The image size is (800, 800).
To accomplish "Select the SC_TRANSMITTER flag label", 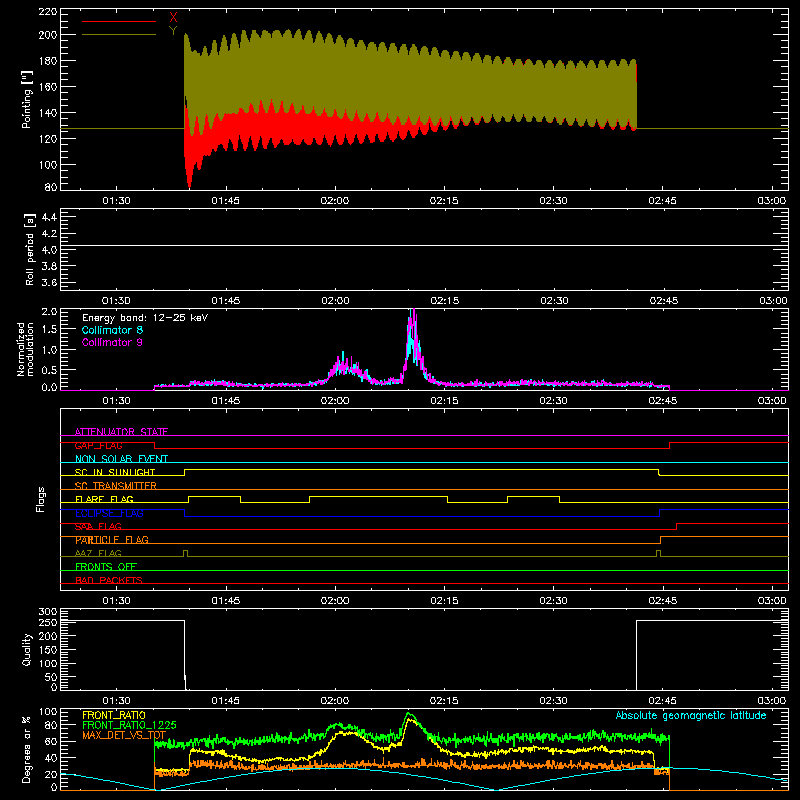I will 116,486.
